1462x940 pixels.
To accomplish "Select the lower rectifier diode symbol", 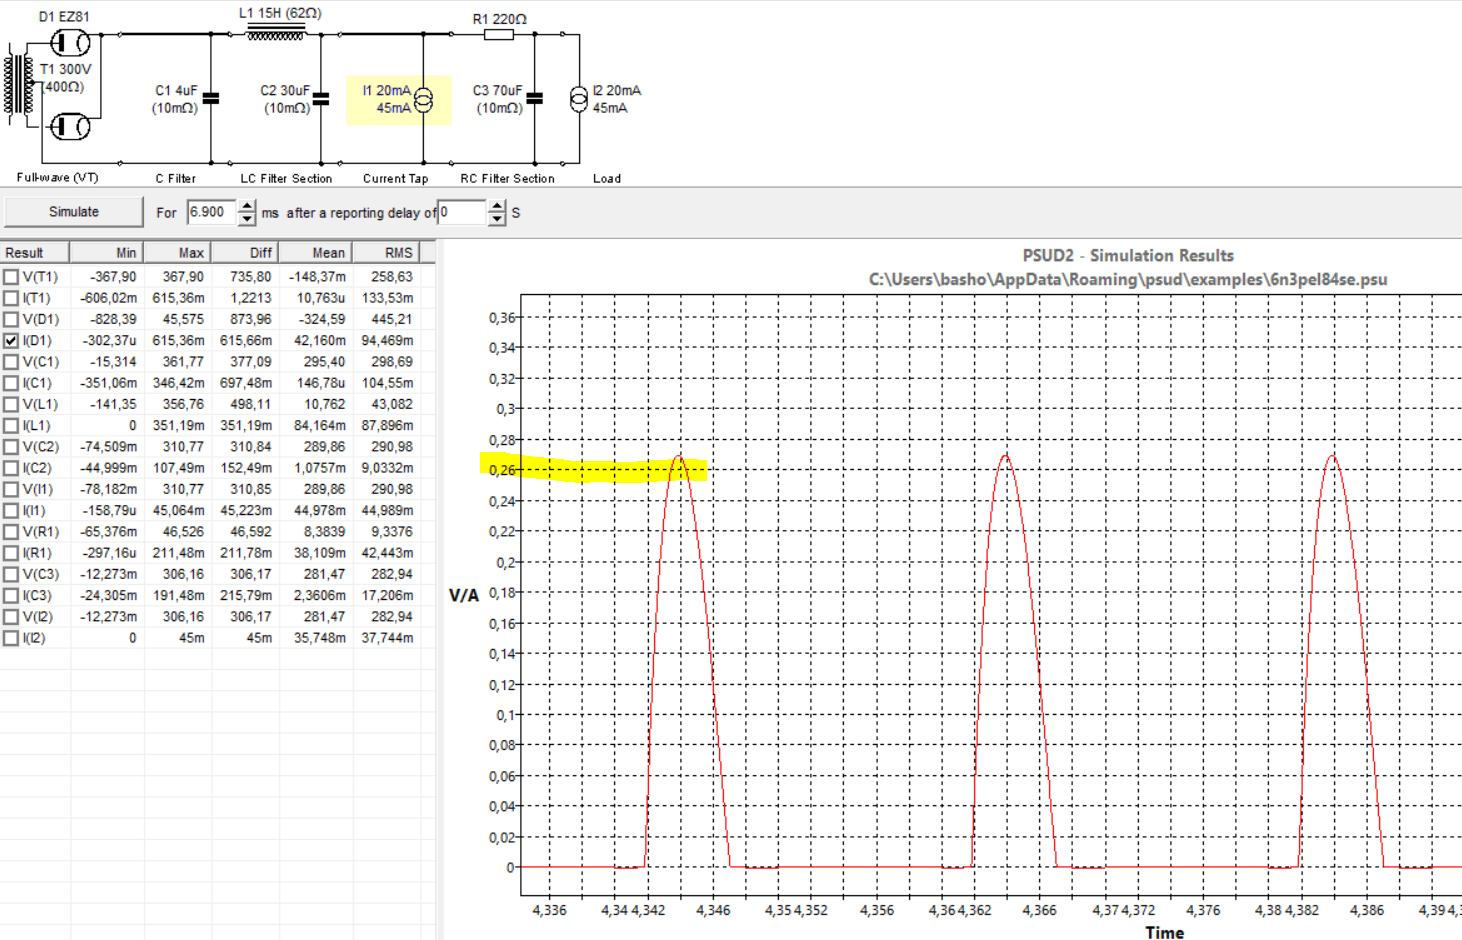I will (x=70, y=127).
